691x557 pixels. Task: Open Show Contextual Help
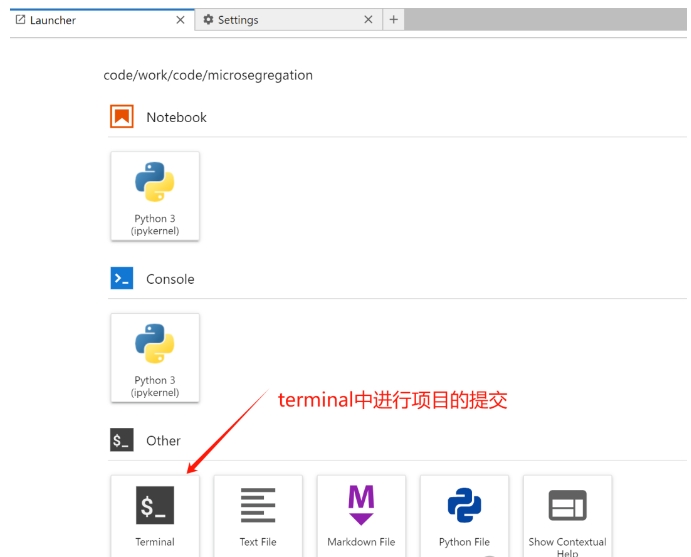[567, 514]
